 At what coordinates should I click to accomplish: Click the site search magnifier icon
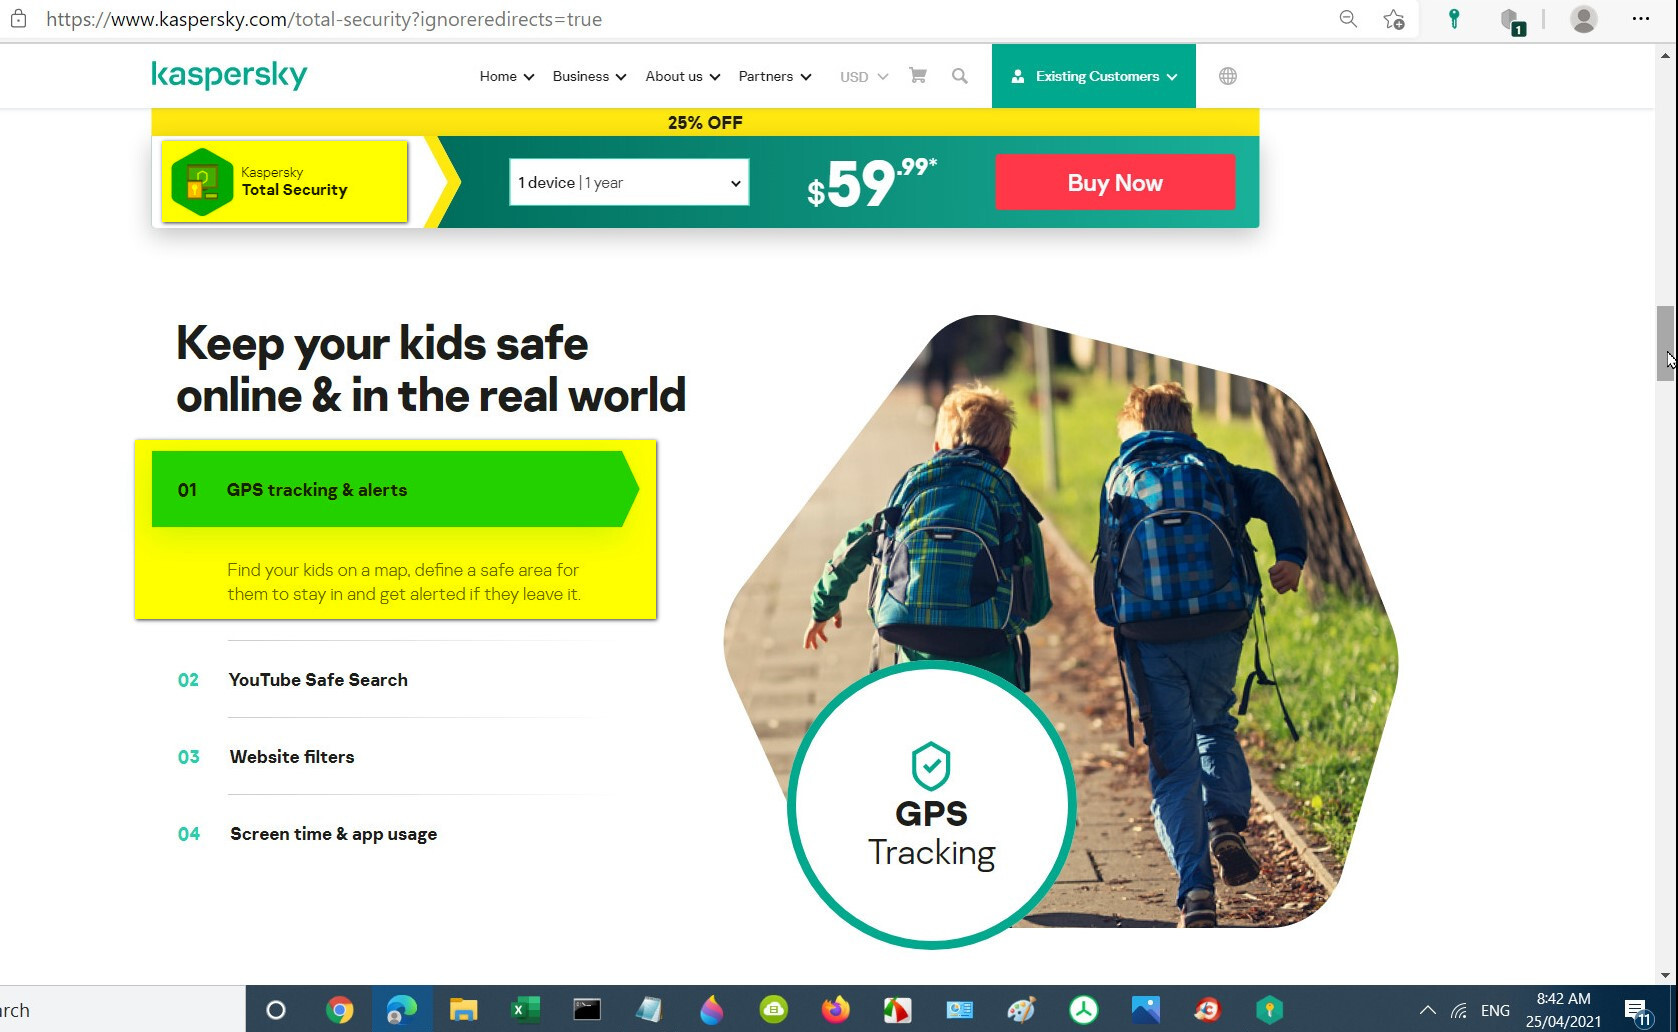(959, 76)
